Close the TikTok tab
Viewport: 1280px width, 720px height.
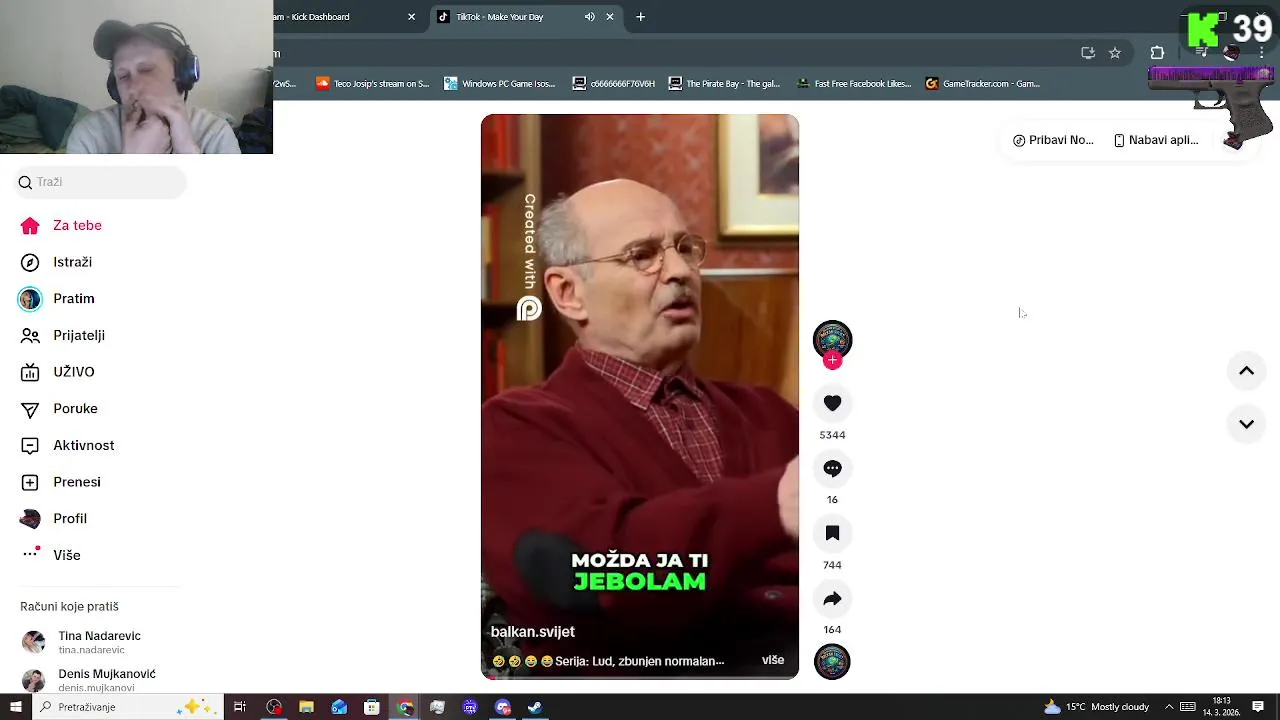click(610, 17)
